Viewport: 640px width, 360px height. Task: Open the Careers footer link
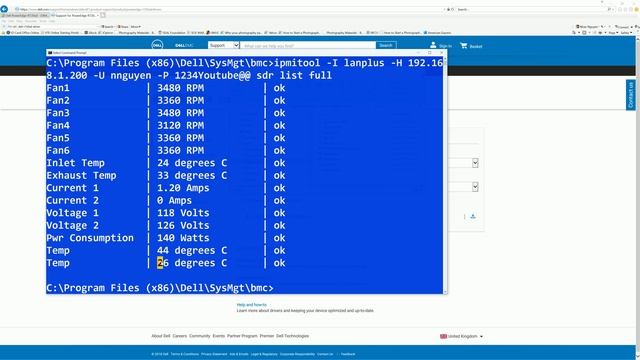tap(180, 336)
